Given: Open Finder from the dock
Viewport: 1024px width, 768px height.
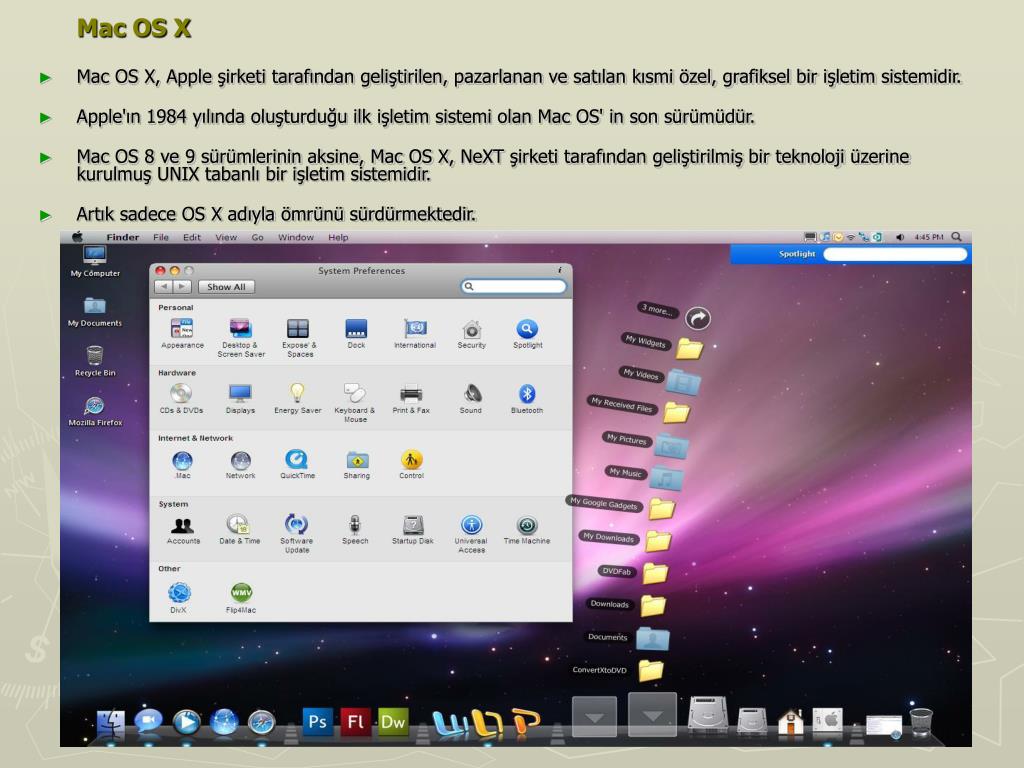Looking at the screenshot, I should tap(111, 724).
